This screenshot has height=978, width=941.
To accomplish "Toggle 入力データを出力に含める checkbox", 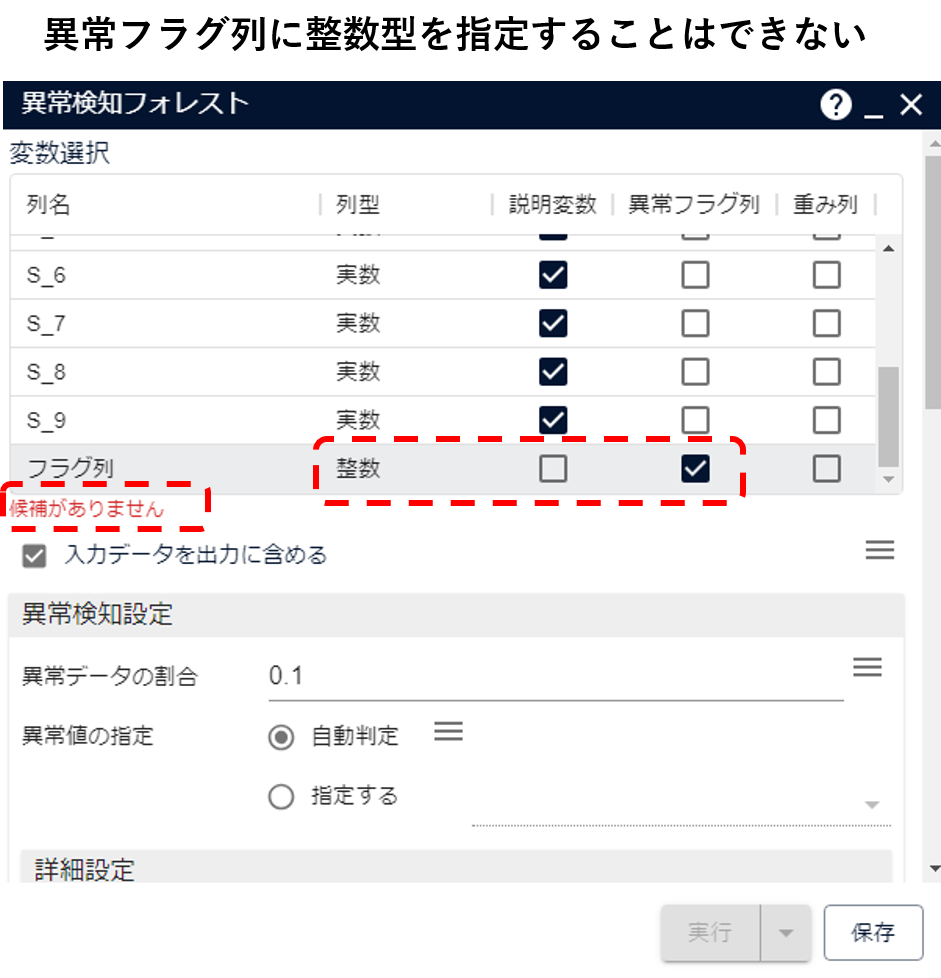I will (34, 556).
